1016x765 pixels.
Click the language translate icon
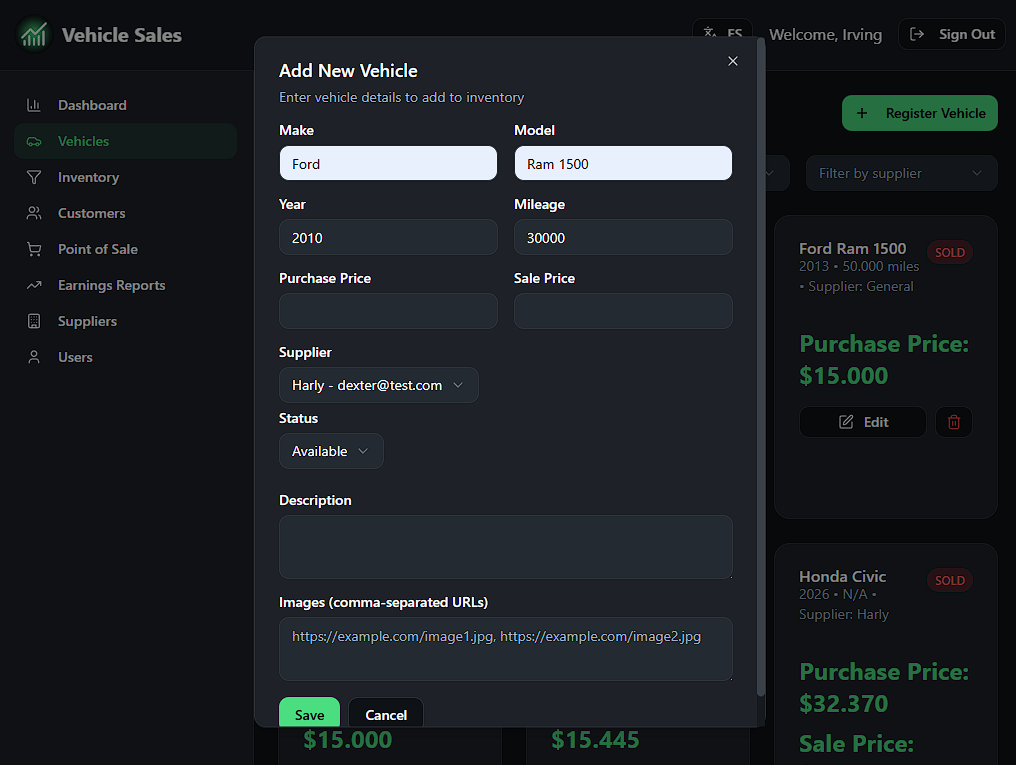pyautogui.click(x=710, y=32)
